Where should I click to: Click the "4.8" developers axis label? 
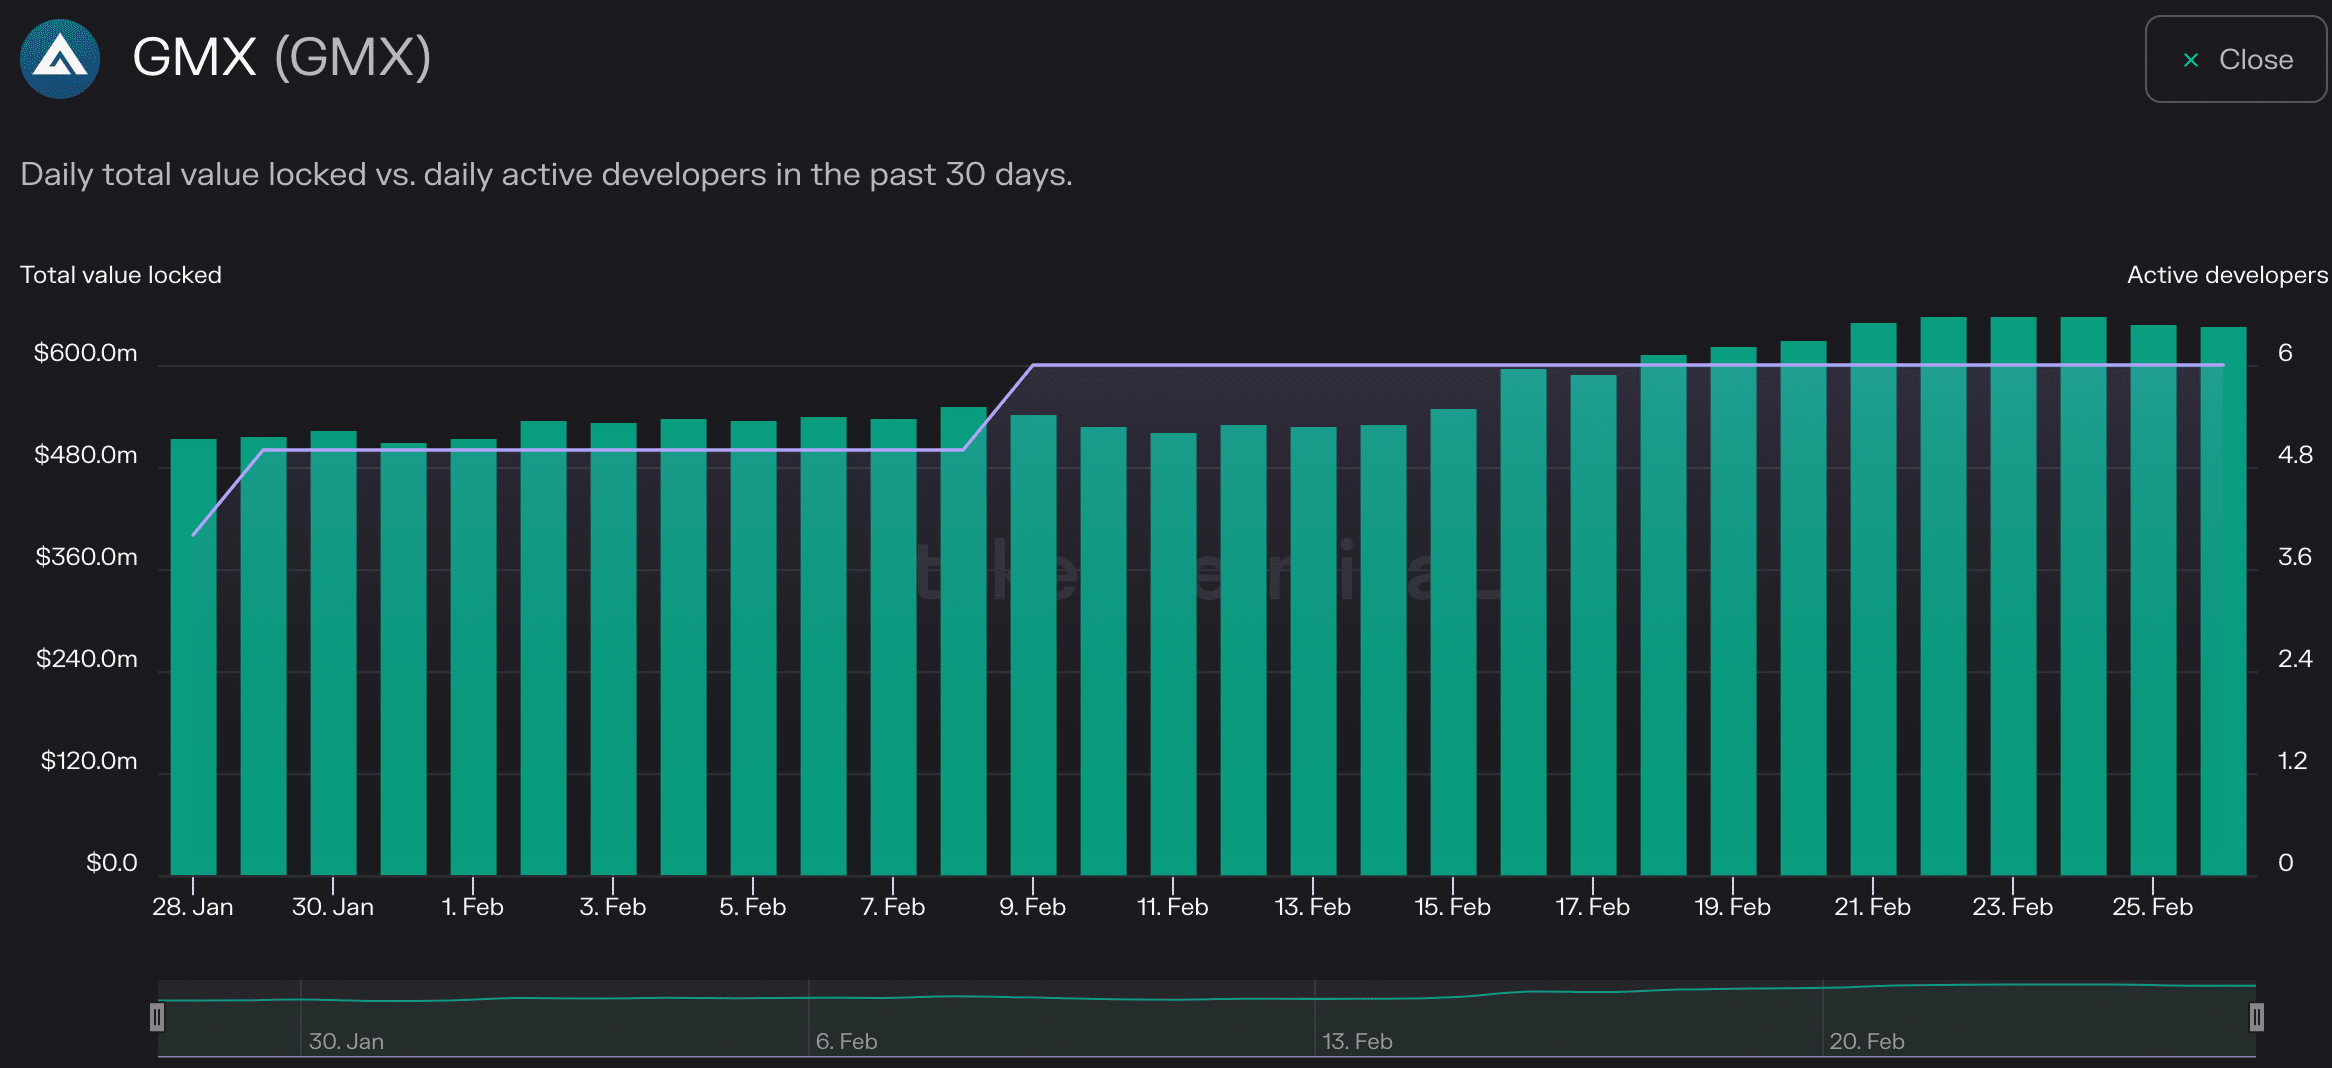tap(2295, 455)
